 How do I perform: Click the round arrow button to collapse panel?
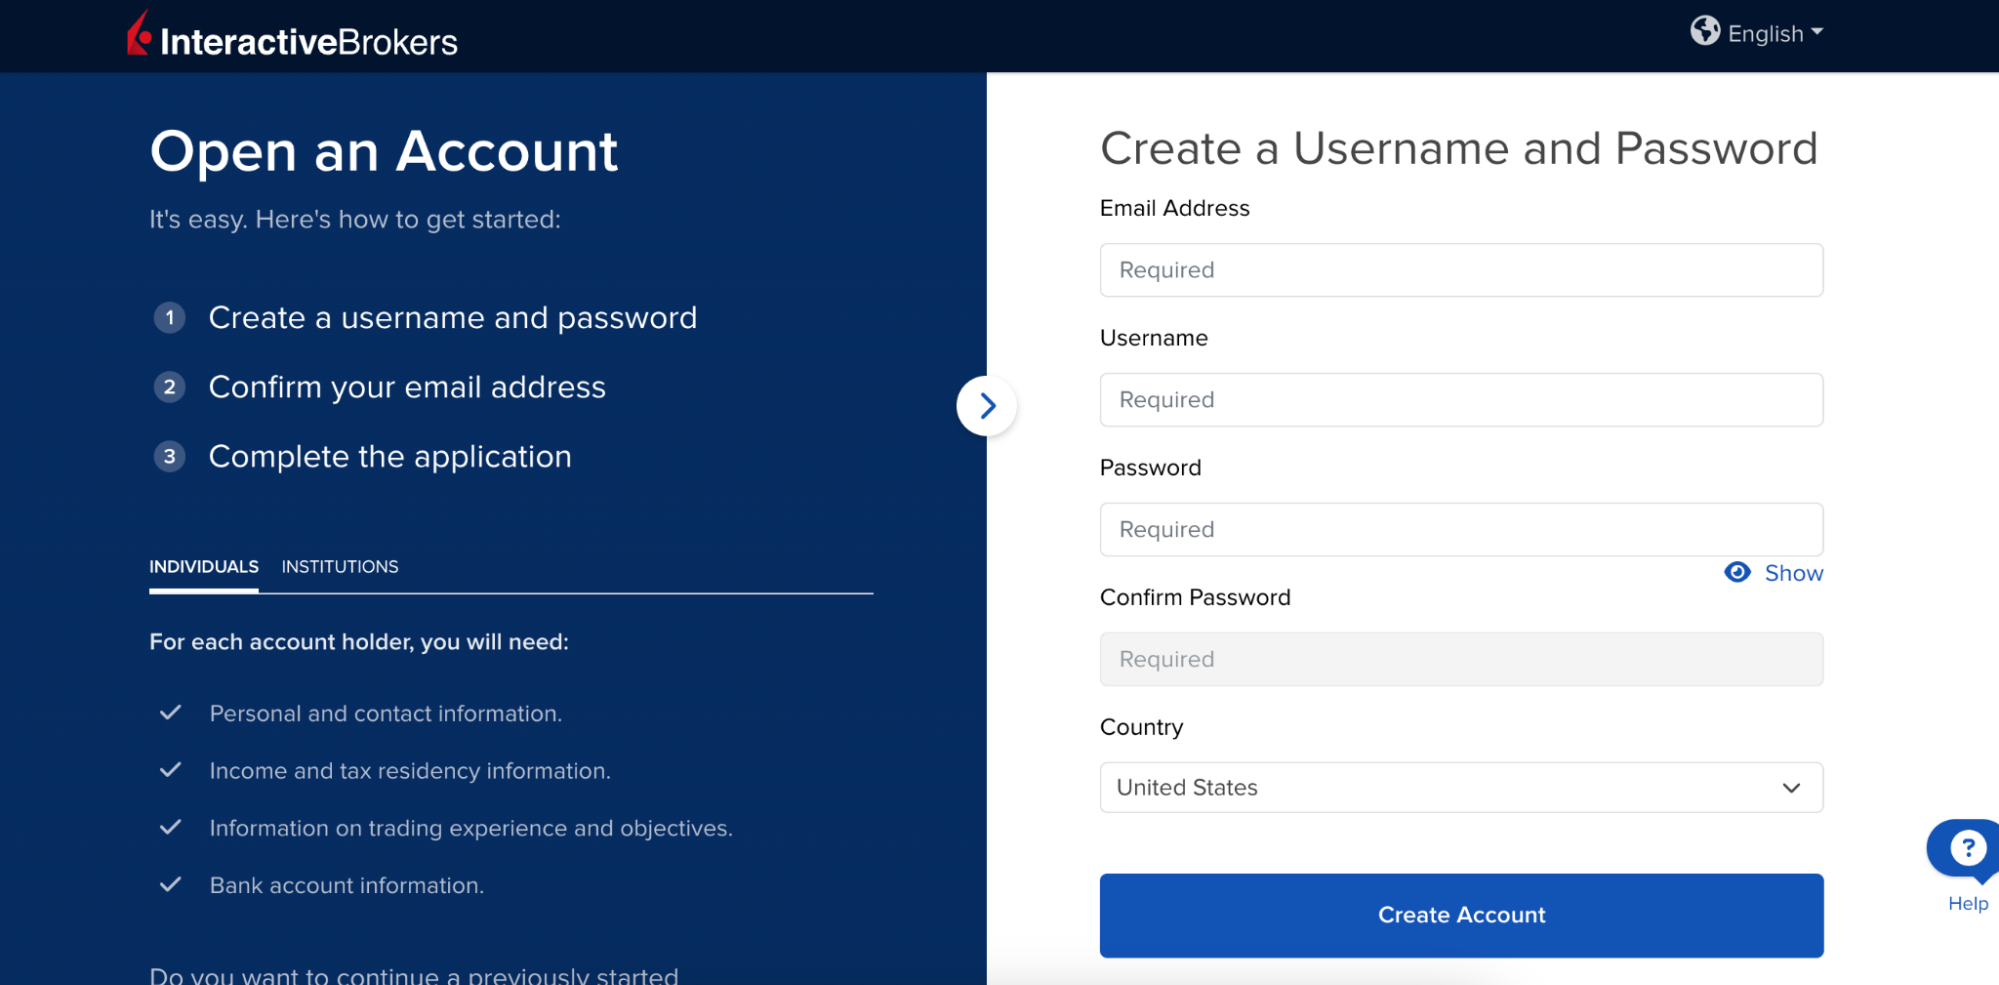(x=987, y=405)
